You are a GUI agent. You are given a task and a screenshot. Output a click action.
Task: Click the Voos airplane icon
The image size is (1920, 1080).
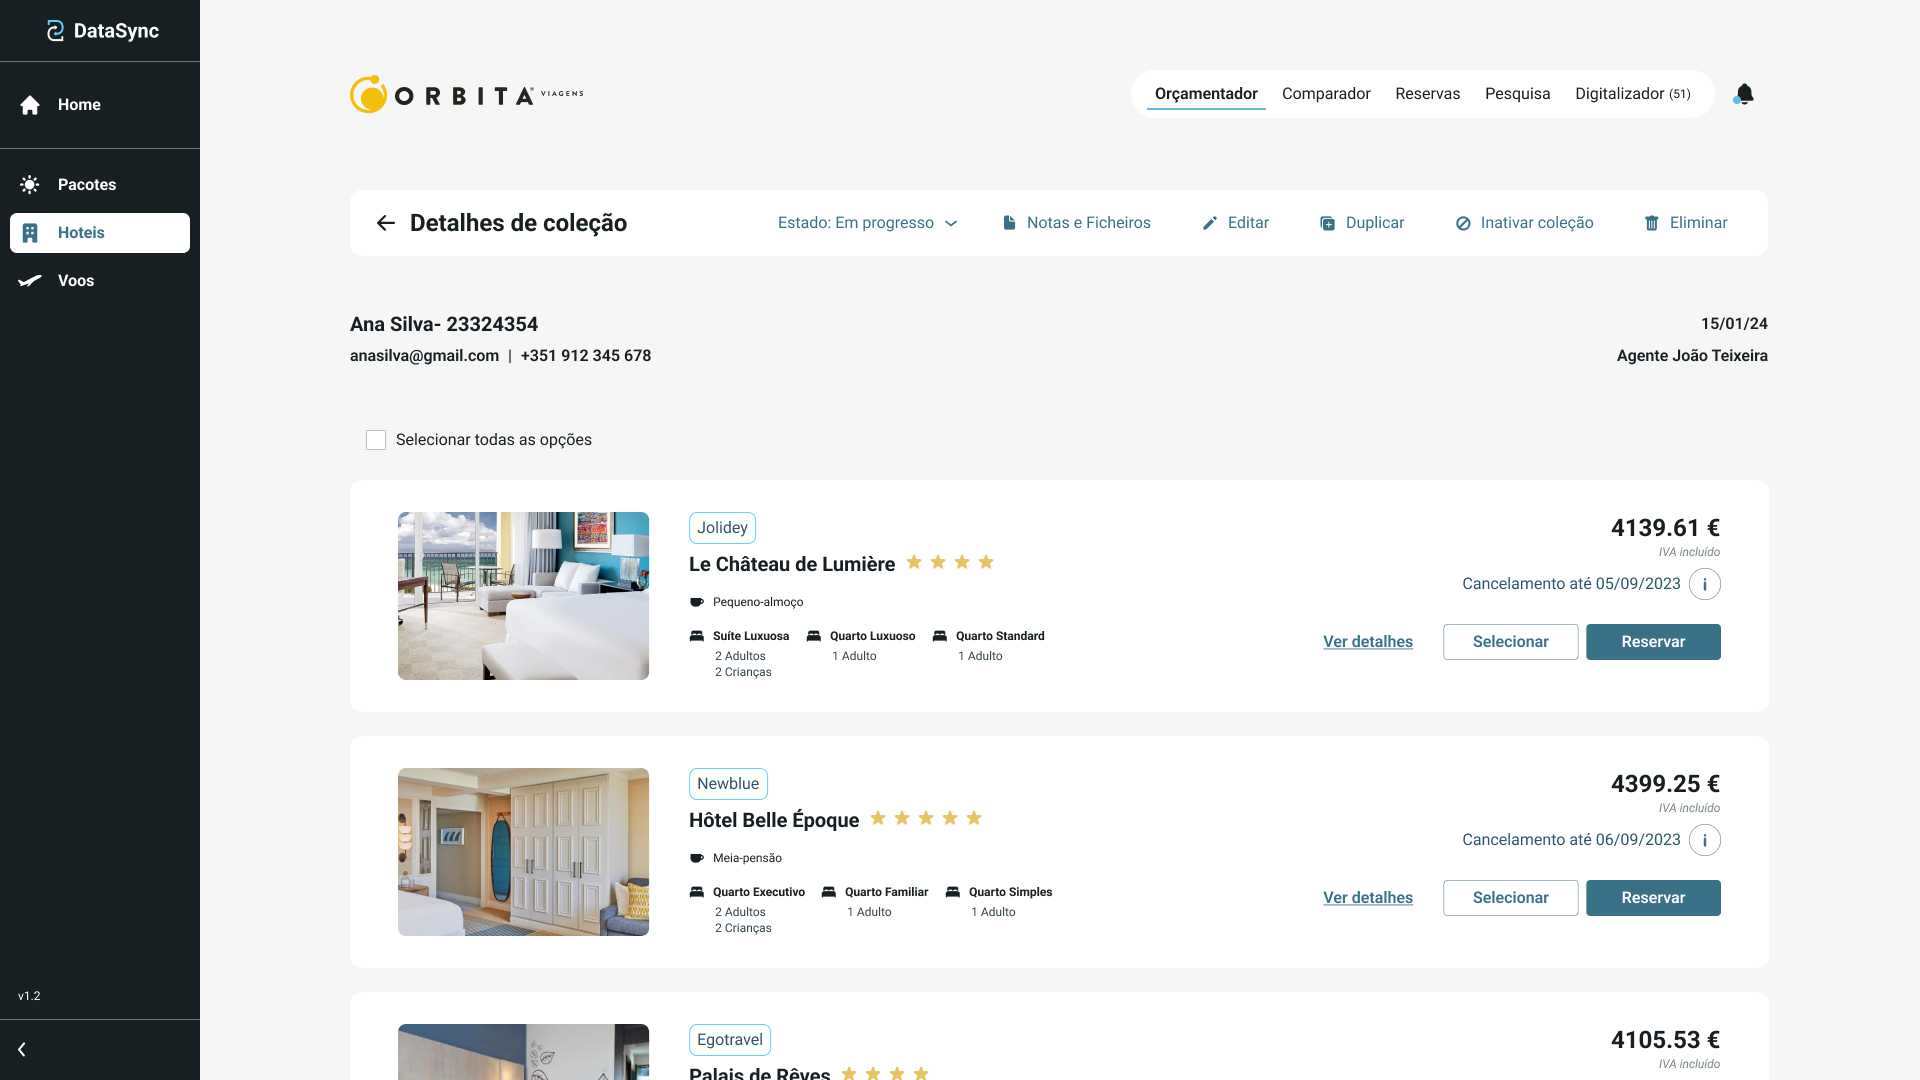pyautogui.click(x=30, y=281)
